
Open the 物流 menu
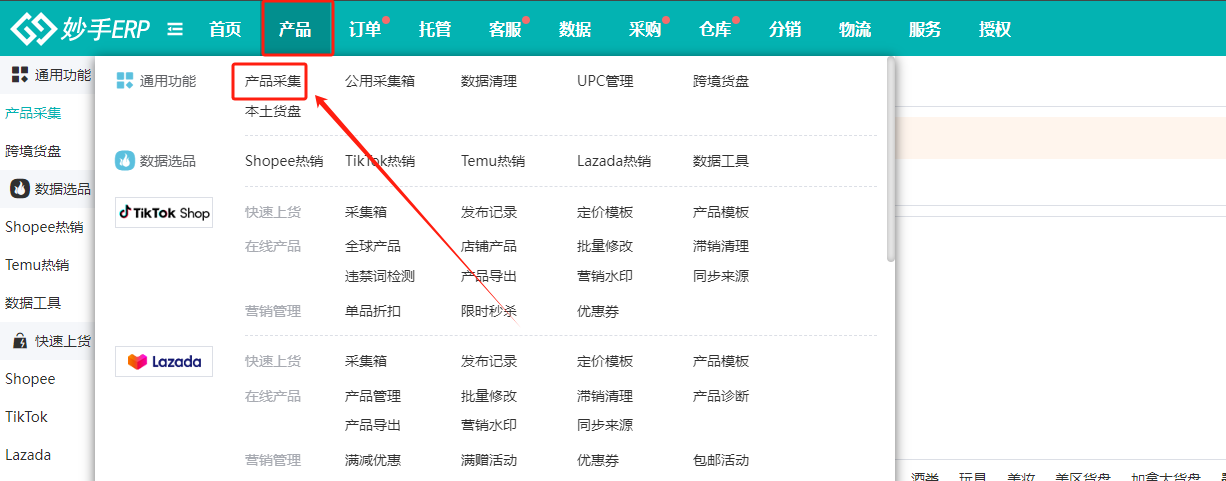(855, 29)
